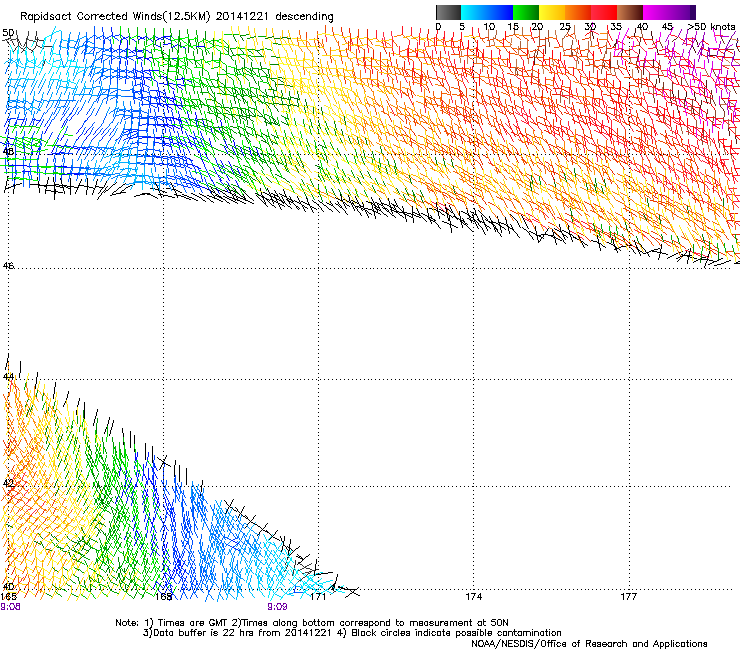740x650 pixels.
Task: Click the note line 'Times are GMT'
Action: 193,623
